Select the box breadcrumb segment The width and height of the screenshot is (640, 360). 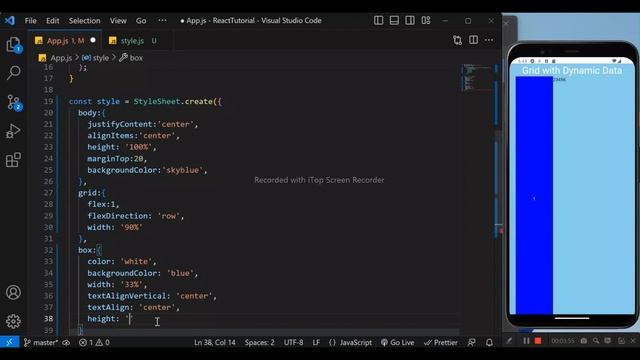[x=136, y=58]
